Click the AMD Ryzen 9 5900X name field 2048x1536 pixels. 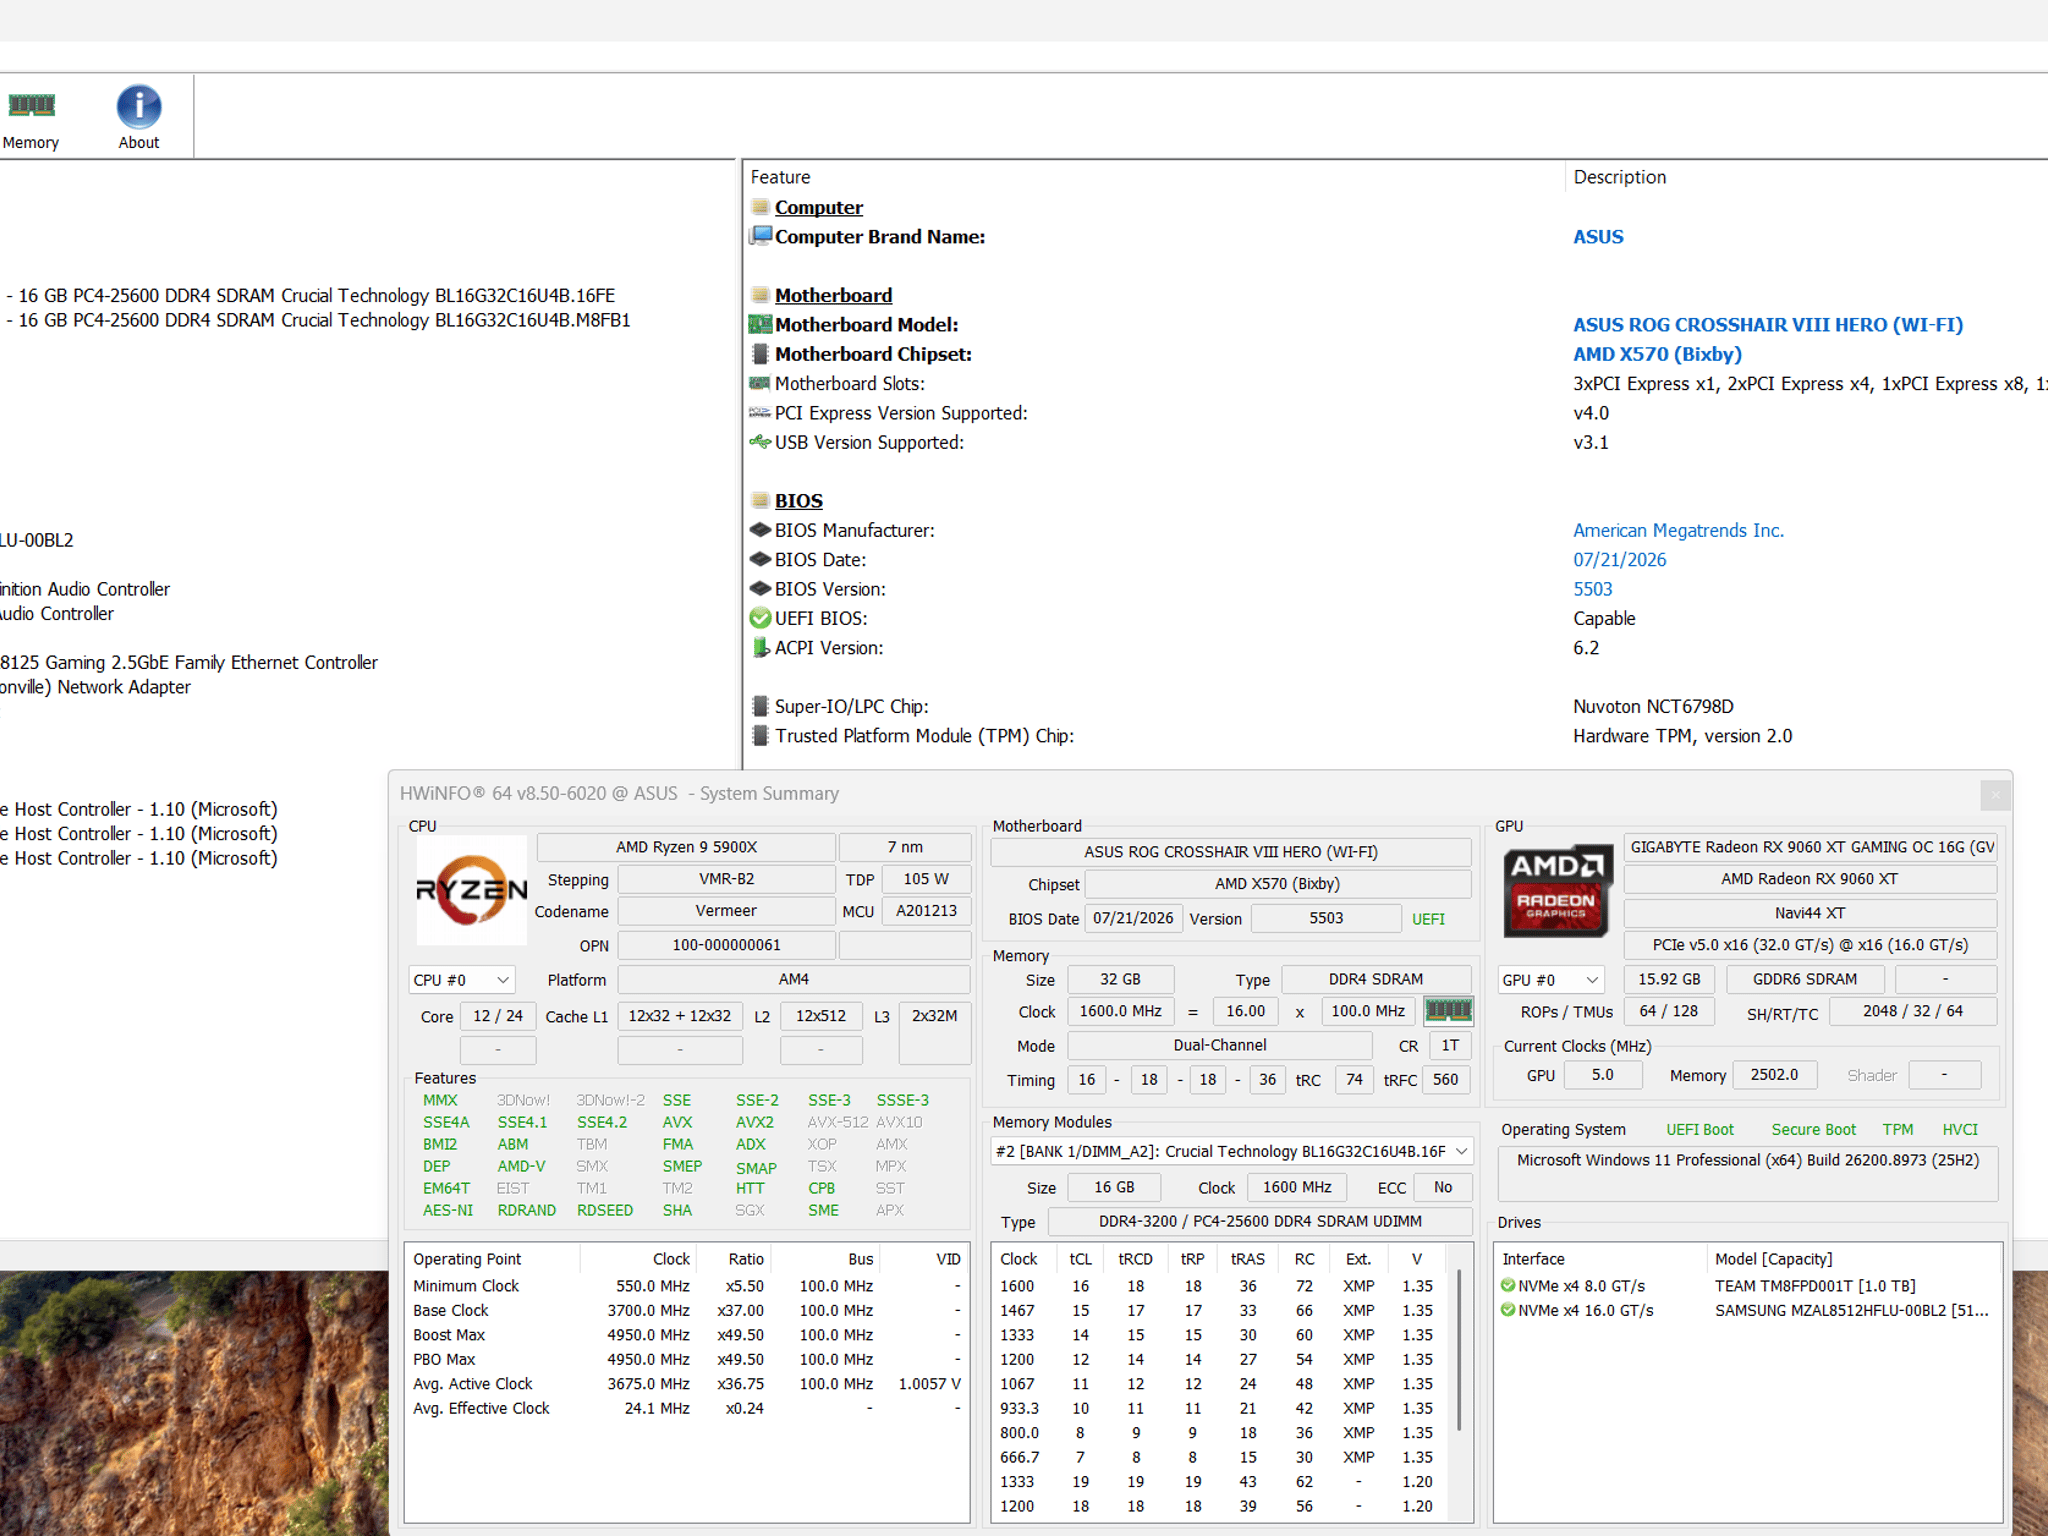686,847
